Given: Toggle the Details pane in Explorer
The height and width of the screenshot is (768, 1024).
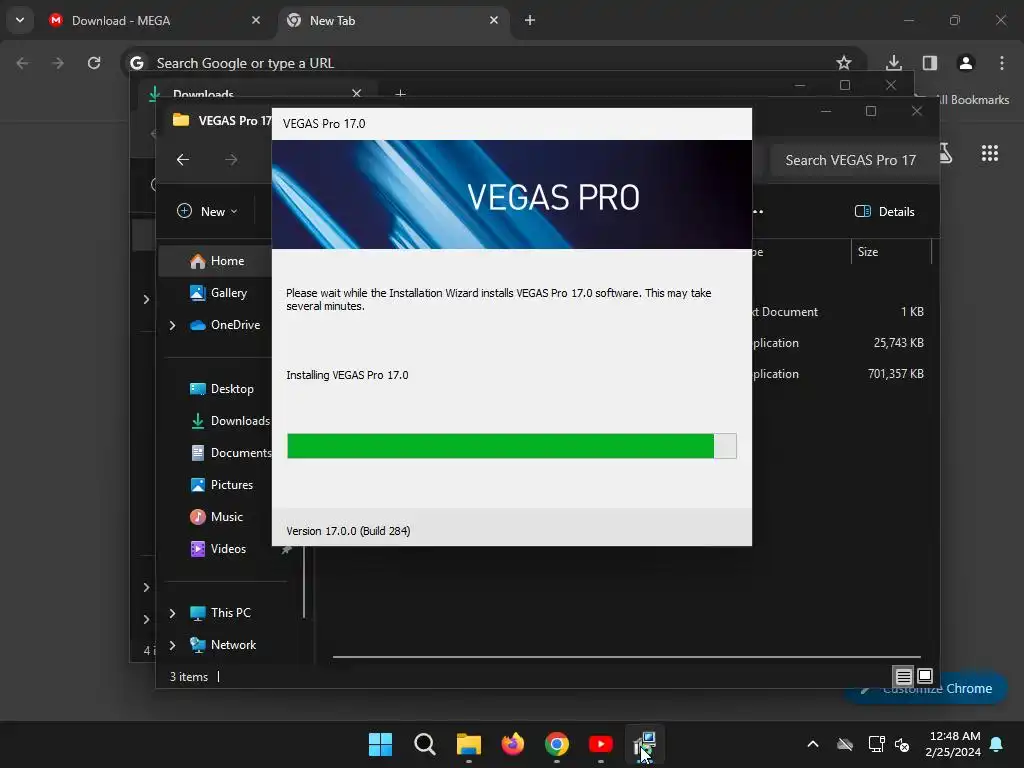Looking at the screenshot, I should coord(885,211).
